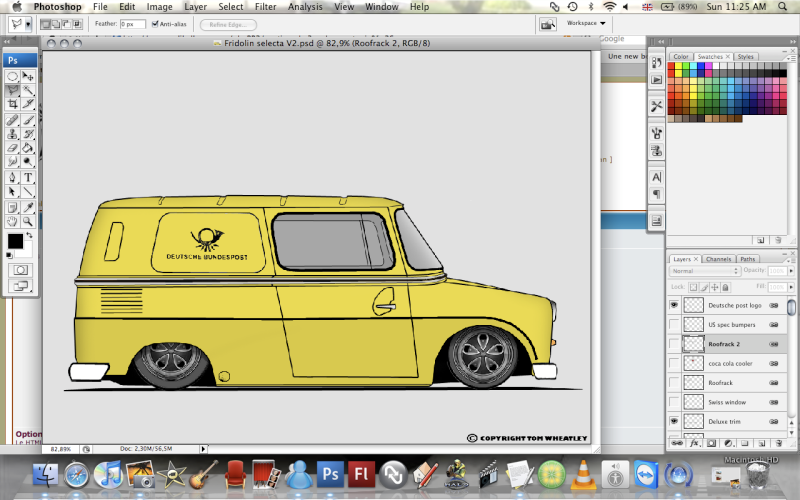Reset default foreground and background colors
The image size is (800, 500).
tap(9, 255)
